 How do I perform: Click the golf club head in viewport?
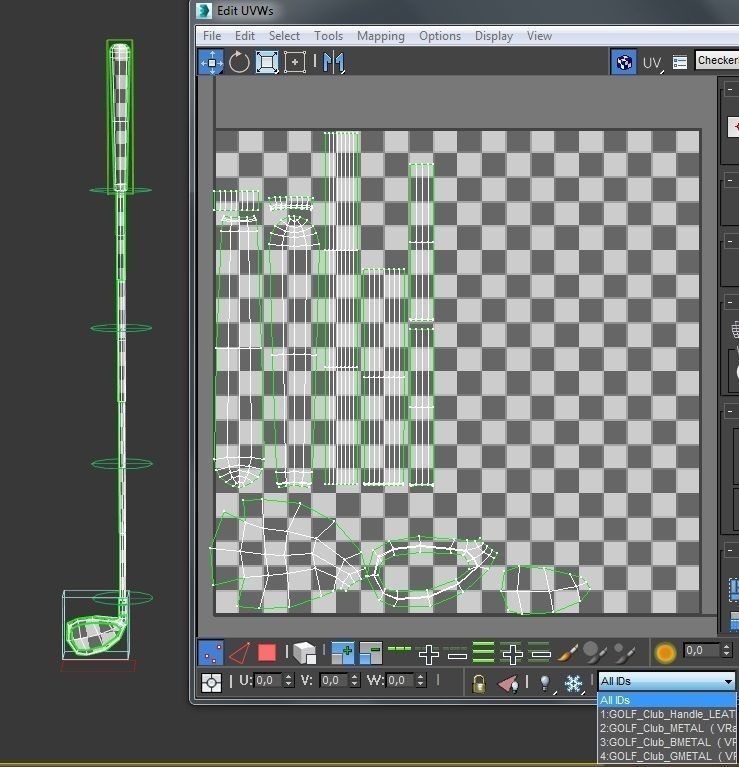tap(95, 634)
